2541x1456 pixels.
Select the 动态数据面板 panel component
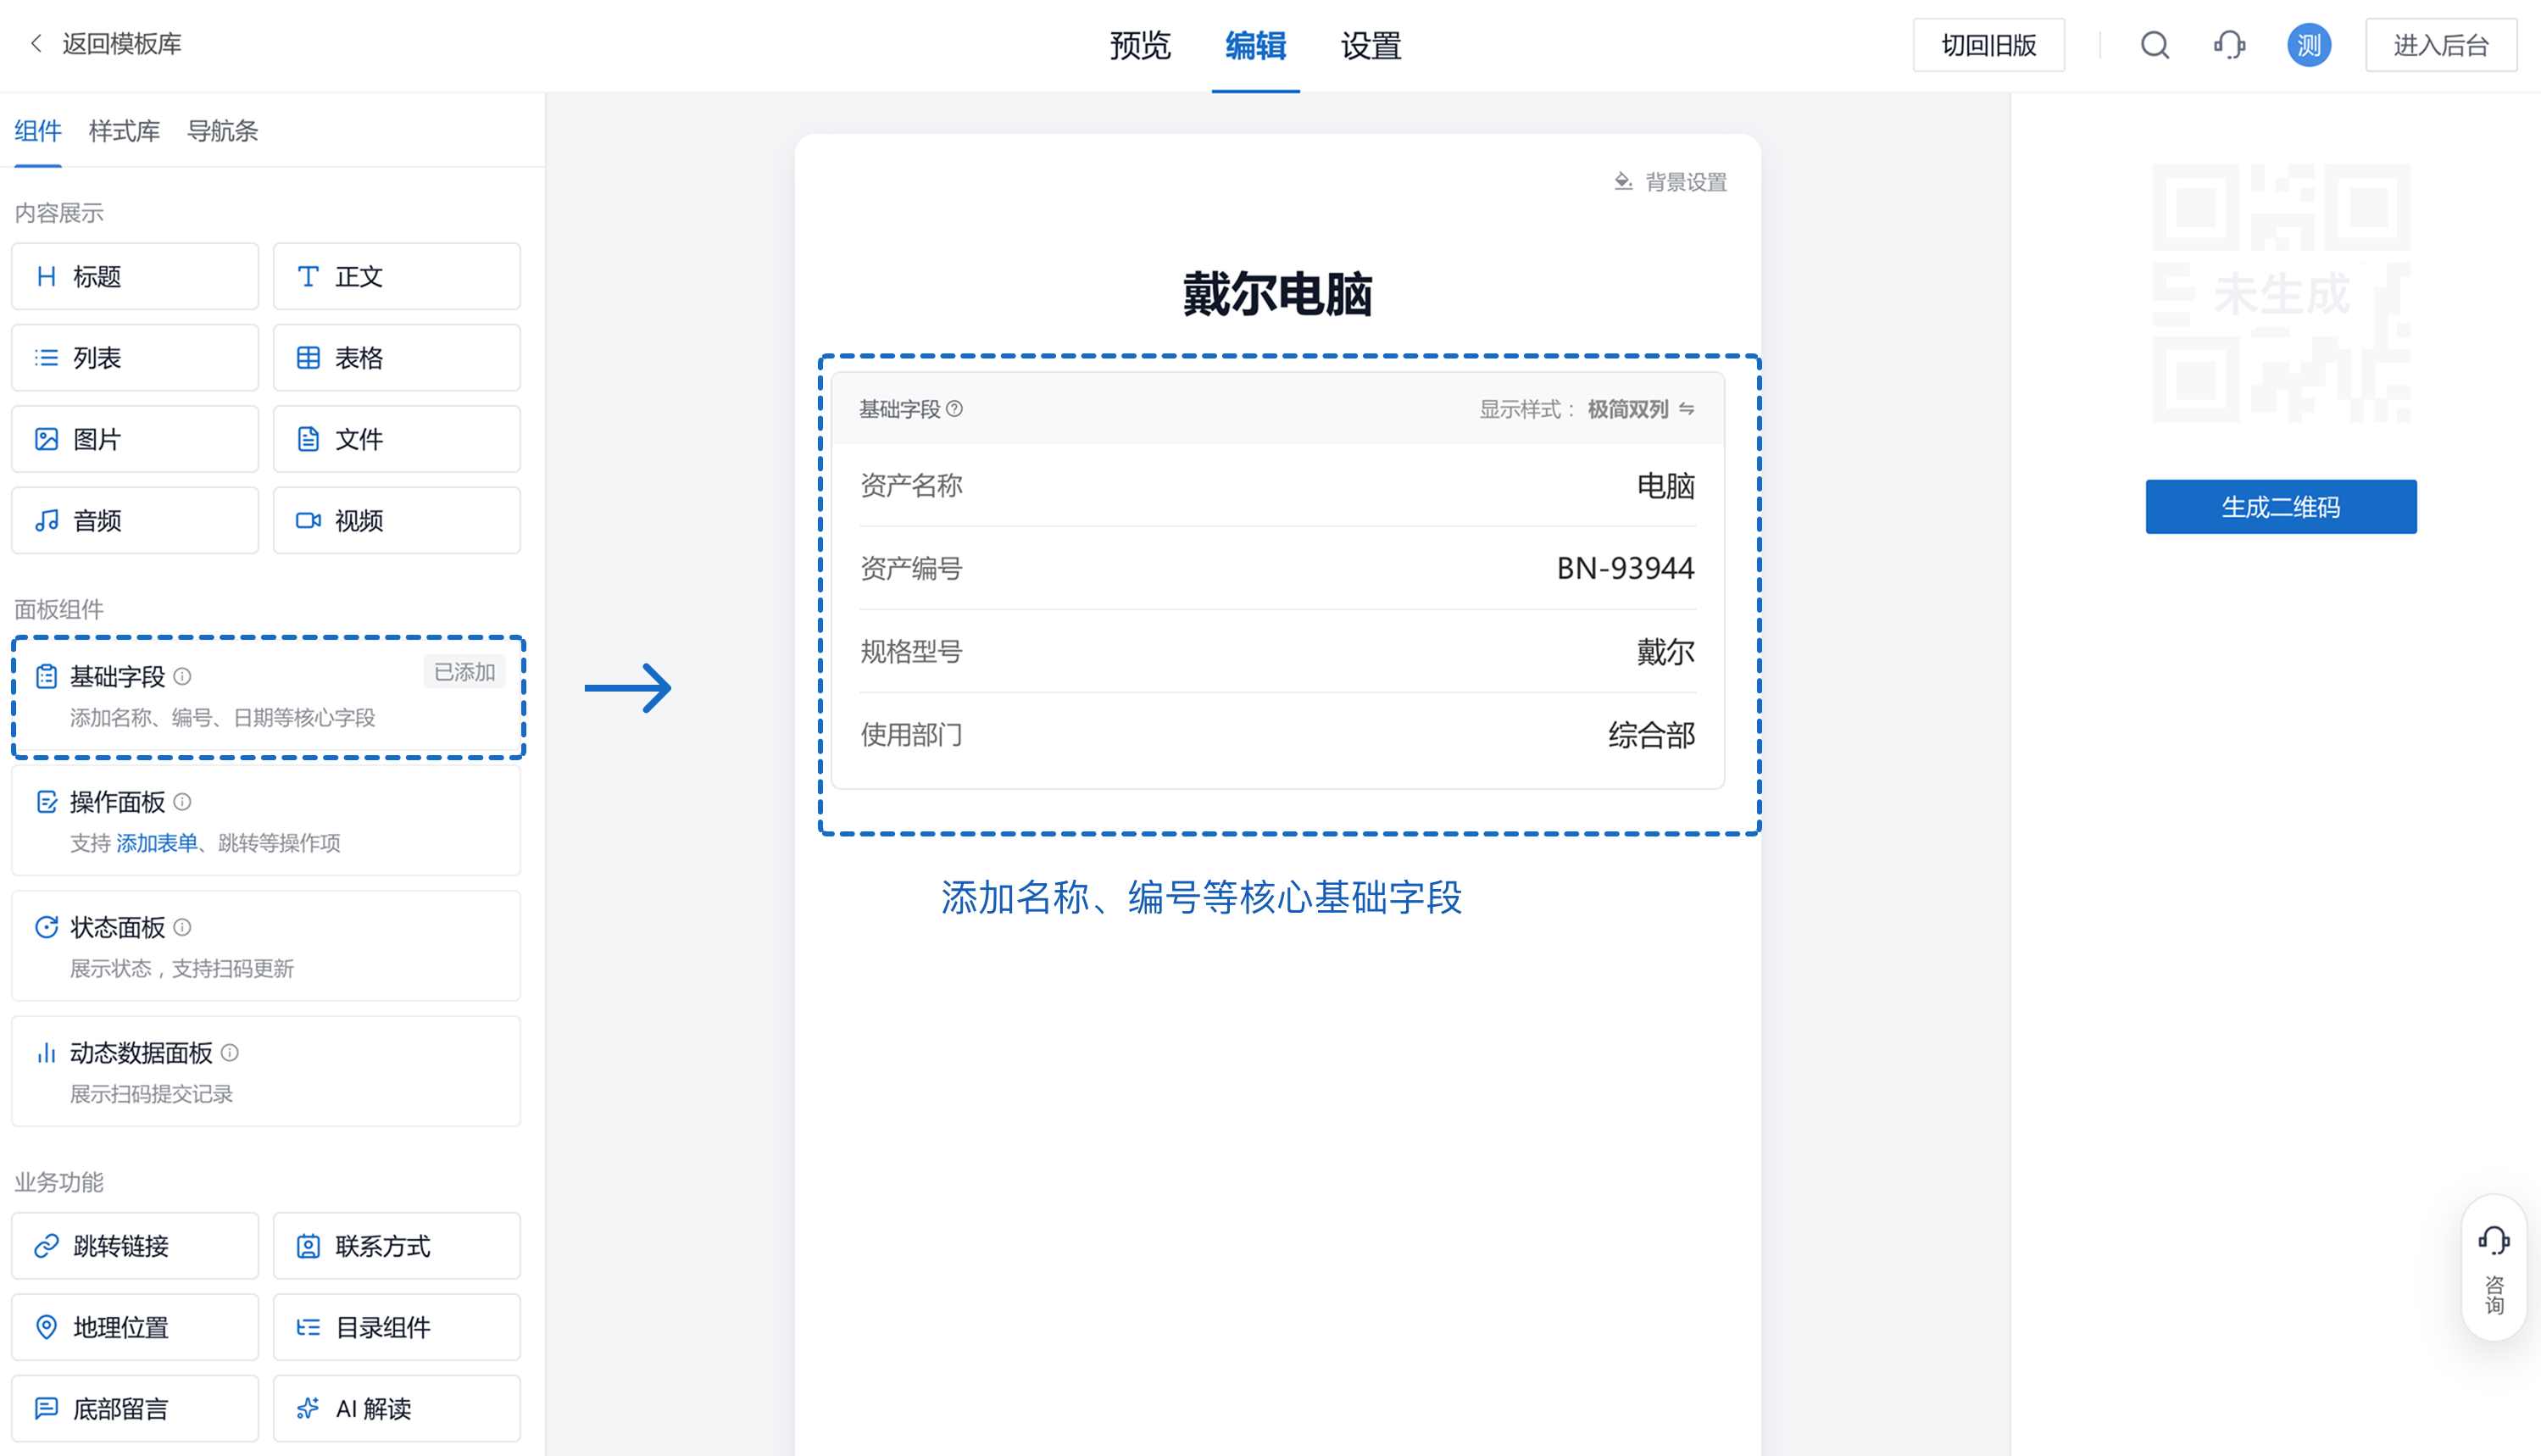tap(266, 1072)
